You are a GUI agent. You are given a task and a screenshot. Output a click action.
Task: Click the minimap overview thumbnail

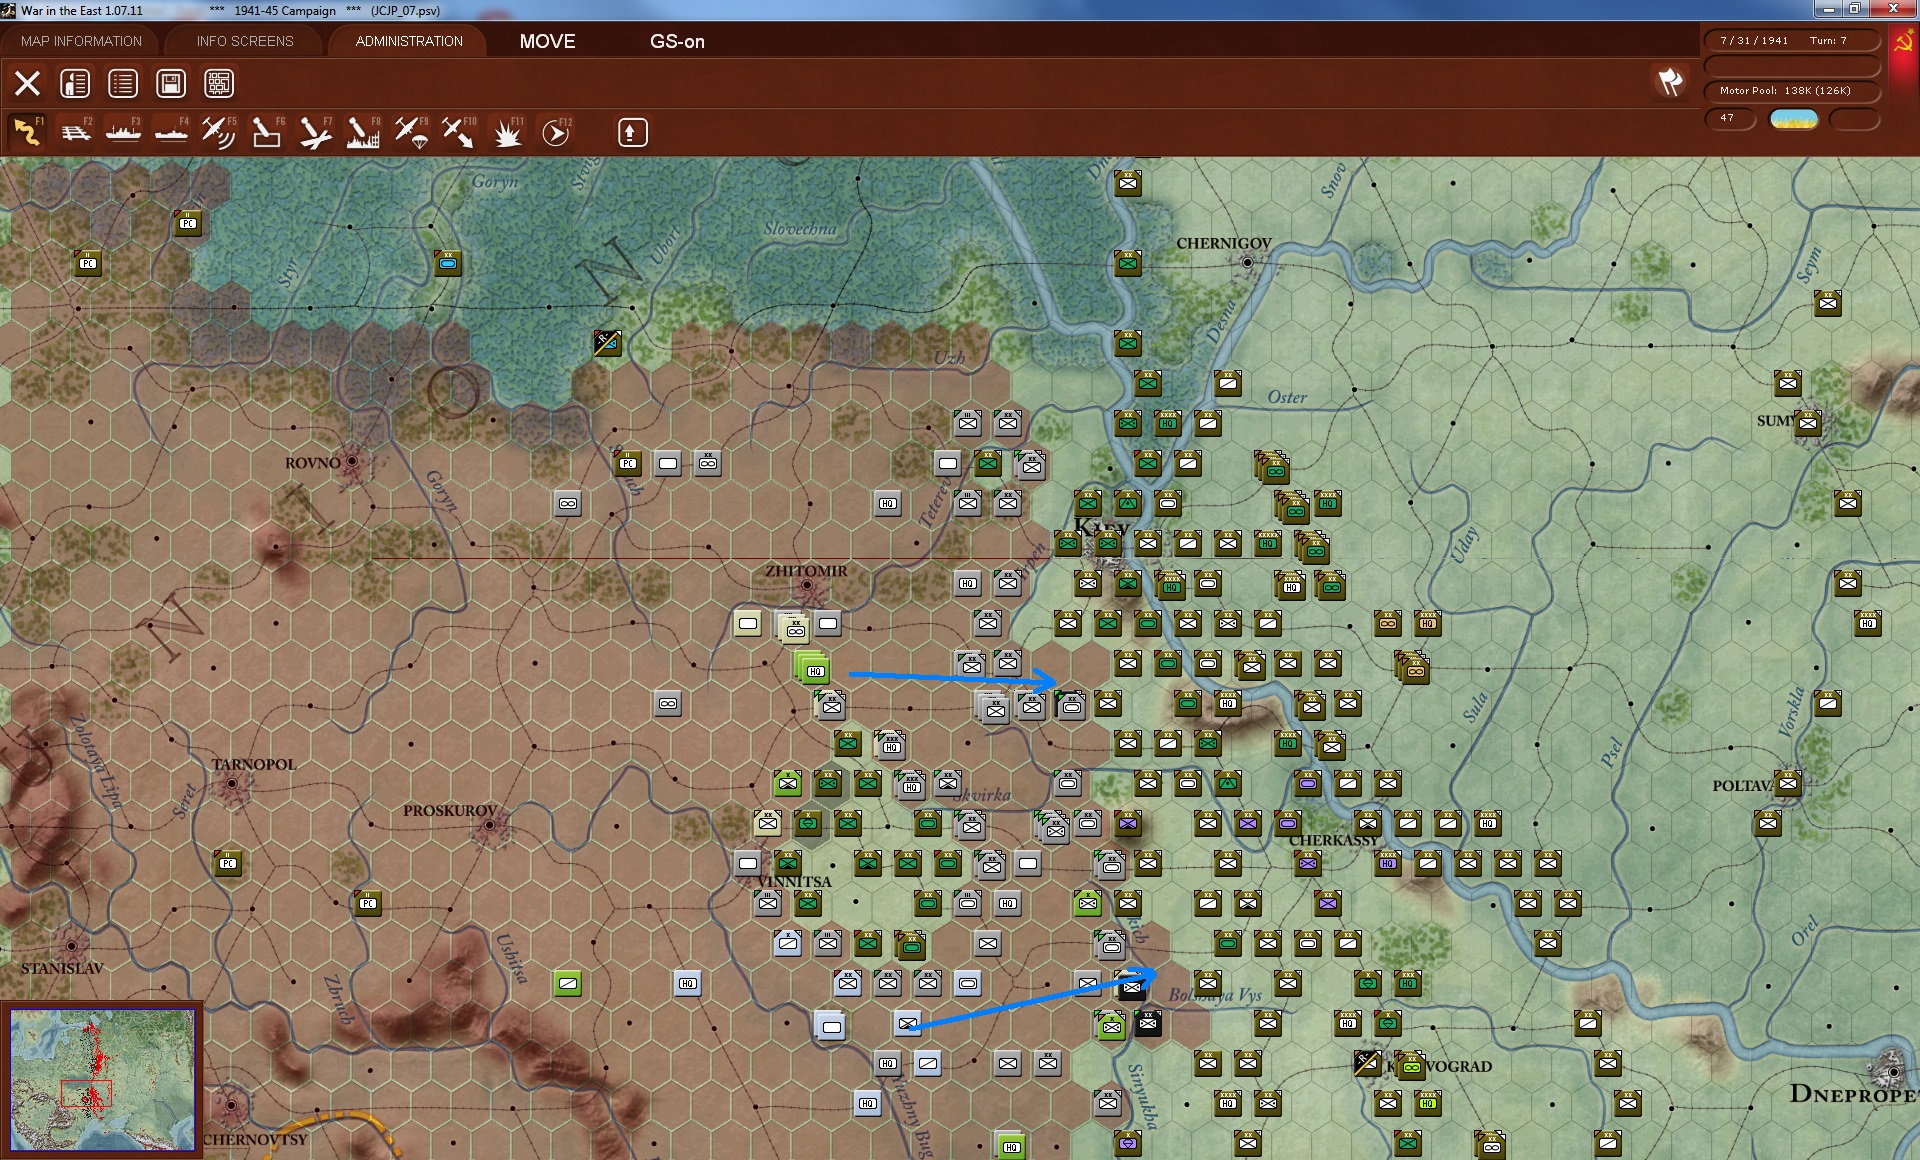point(102,1080)
